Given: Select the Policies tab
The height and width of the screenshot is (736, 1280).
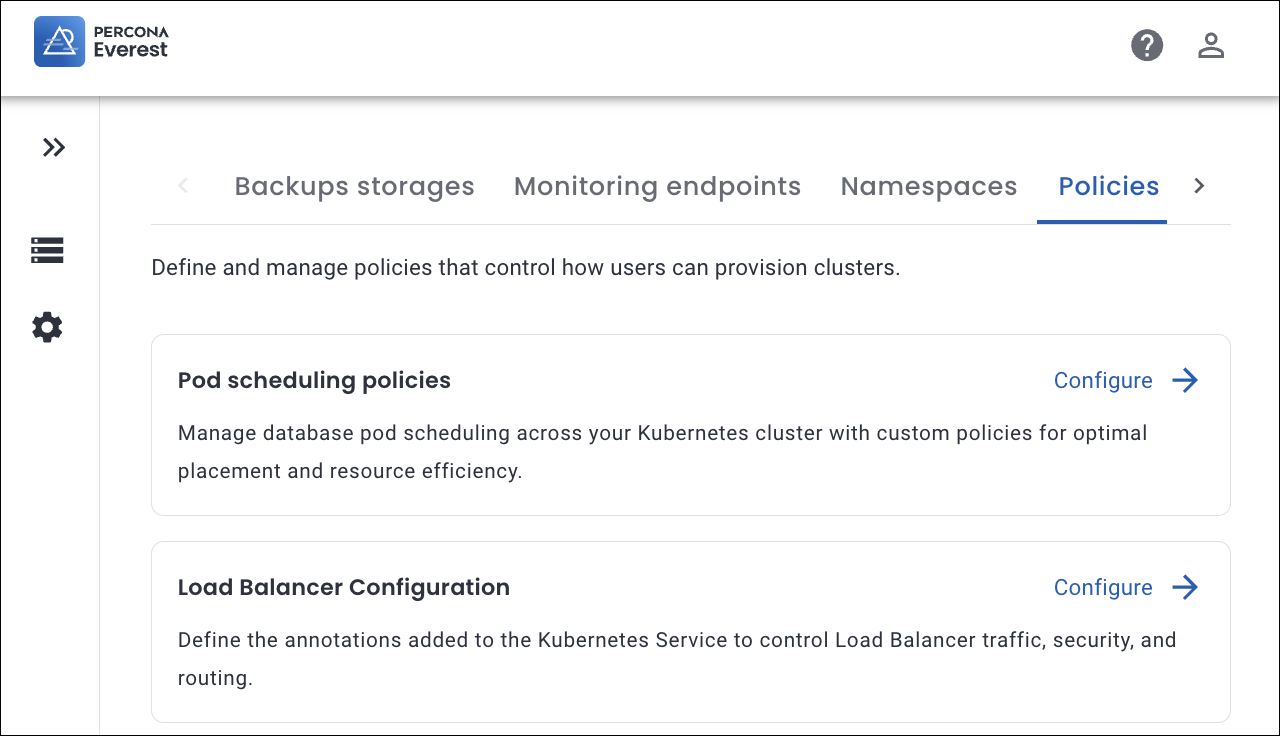Looking at the screenshot, I should 1108,186.
